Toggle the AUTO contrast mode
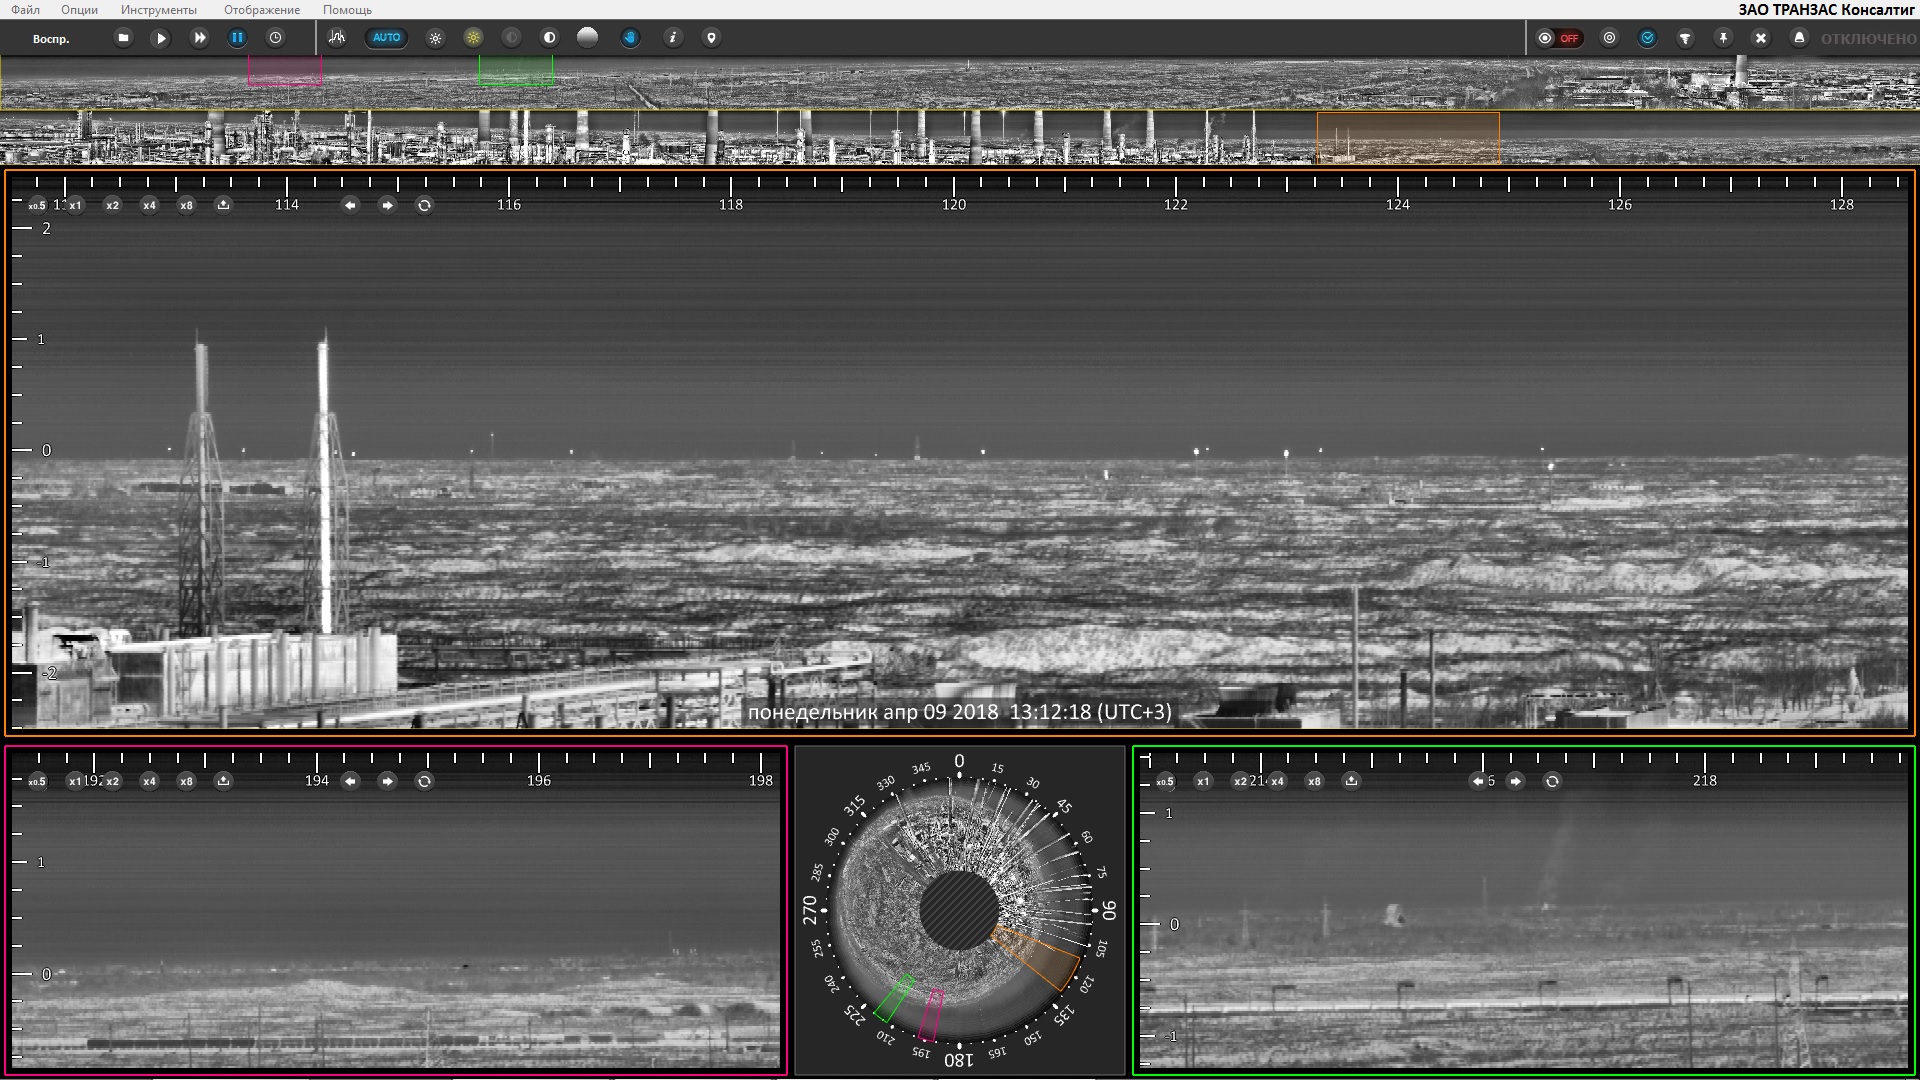 pyautogui.click(x=386, y=38)
